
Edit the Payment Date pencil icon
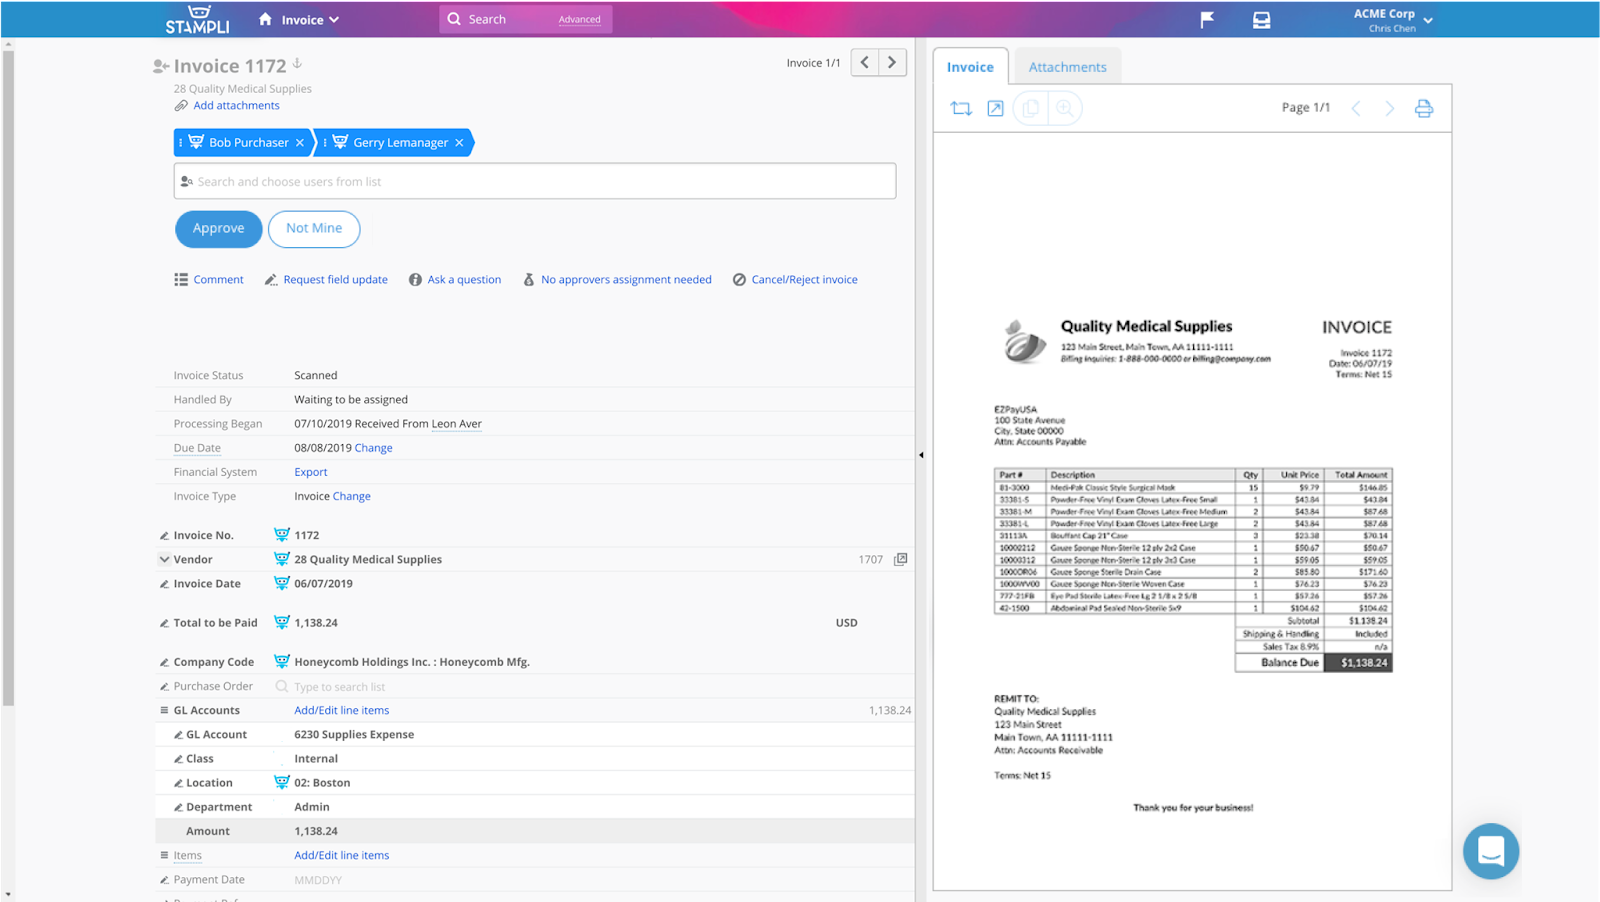[164, 880]
